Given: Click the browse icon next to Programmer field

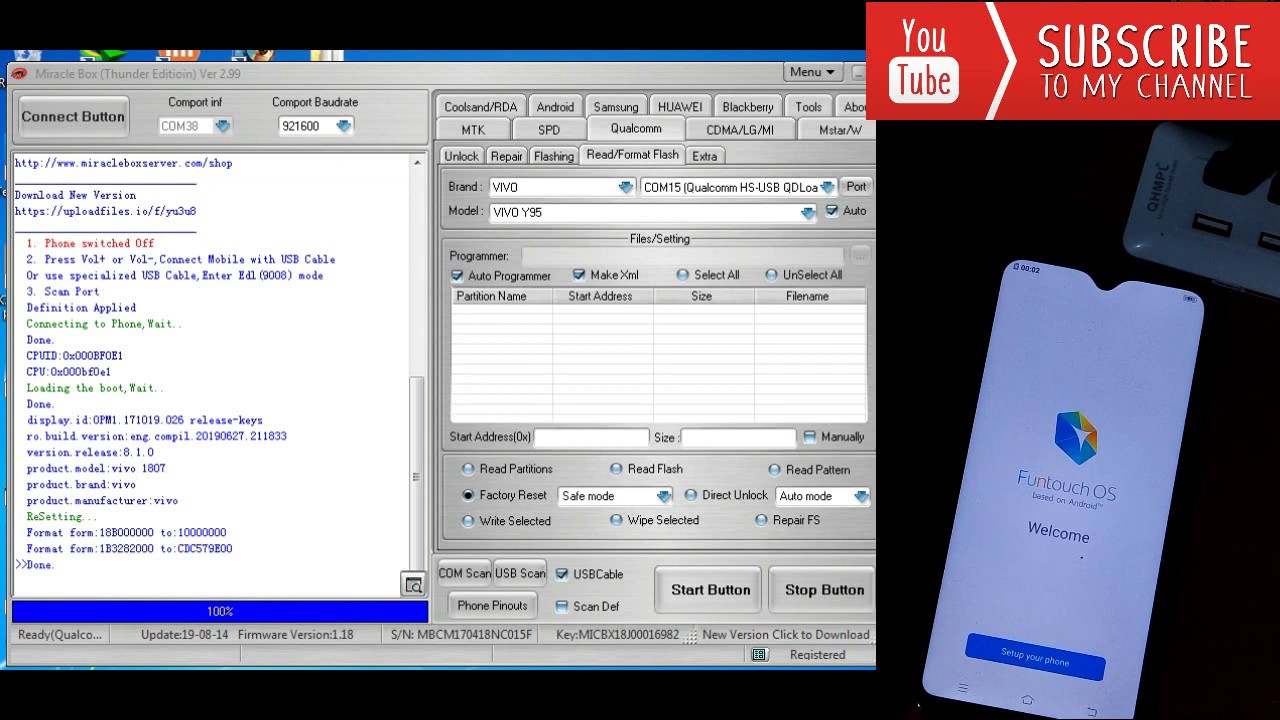Looking at the screenshot, I should pyautogui.click(x=860, y=256).
